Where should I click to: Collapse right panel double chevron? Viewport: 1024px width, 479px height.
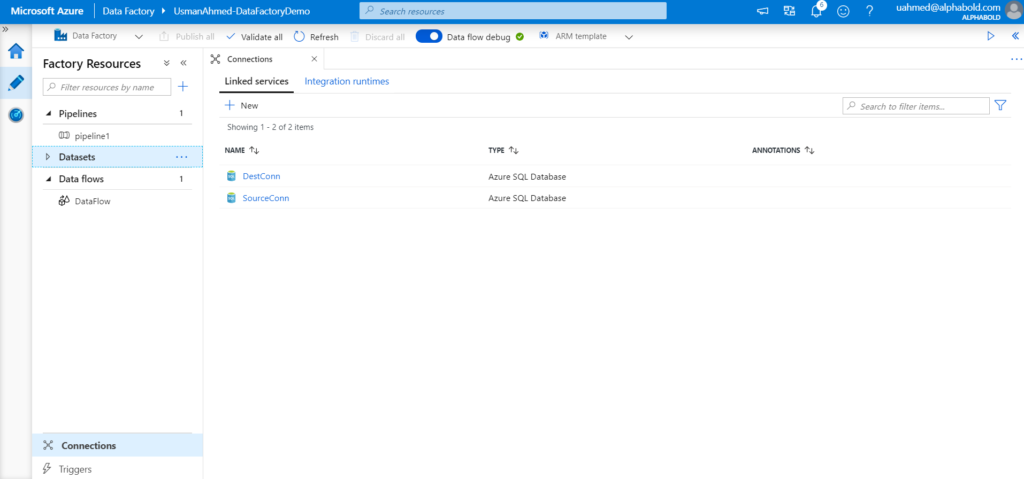pyautogui.click(x=1015, y=37)
